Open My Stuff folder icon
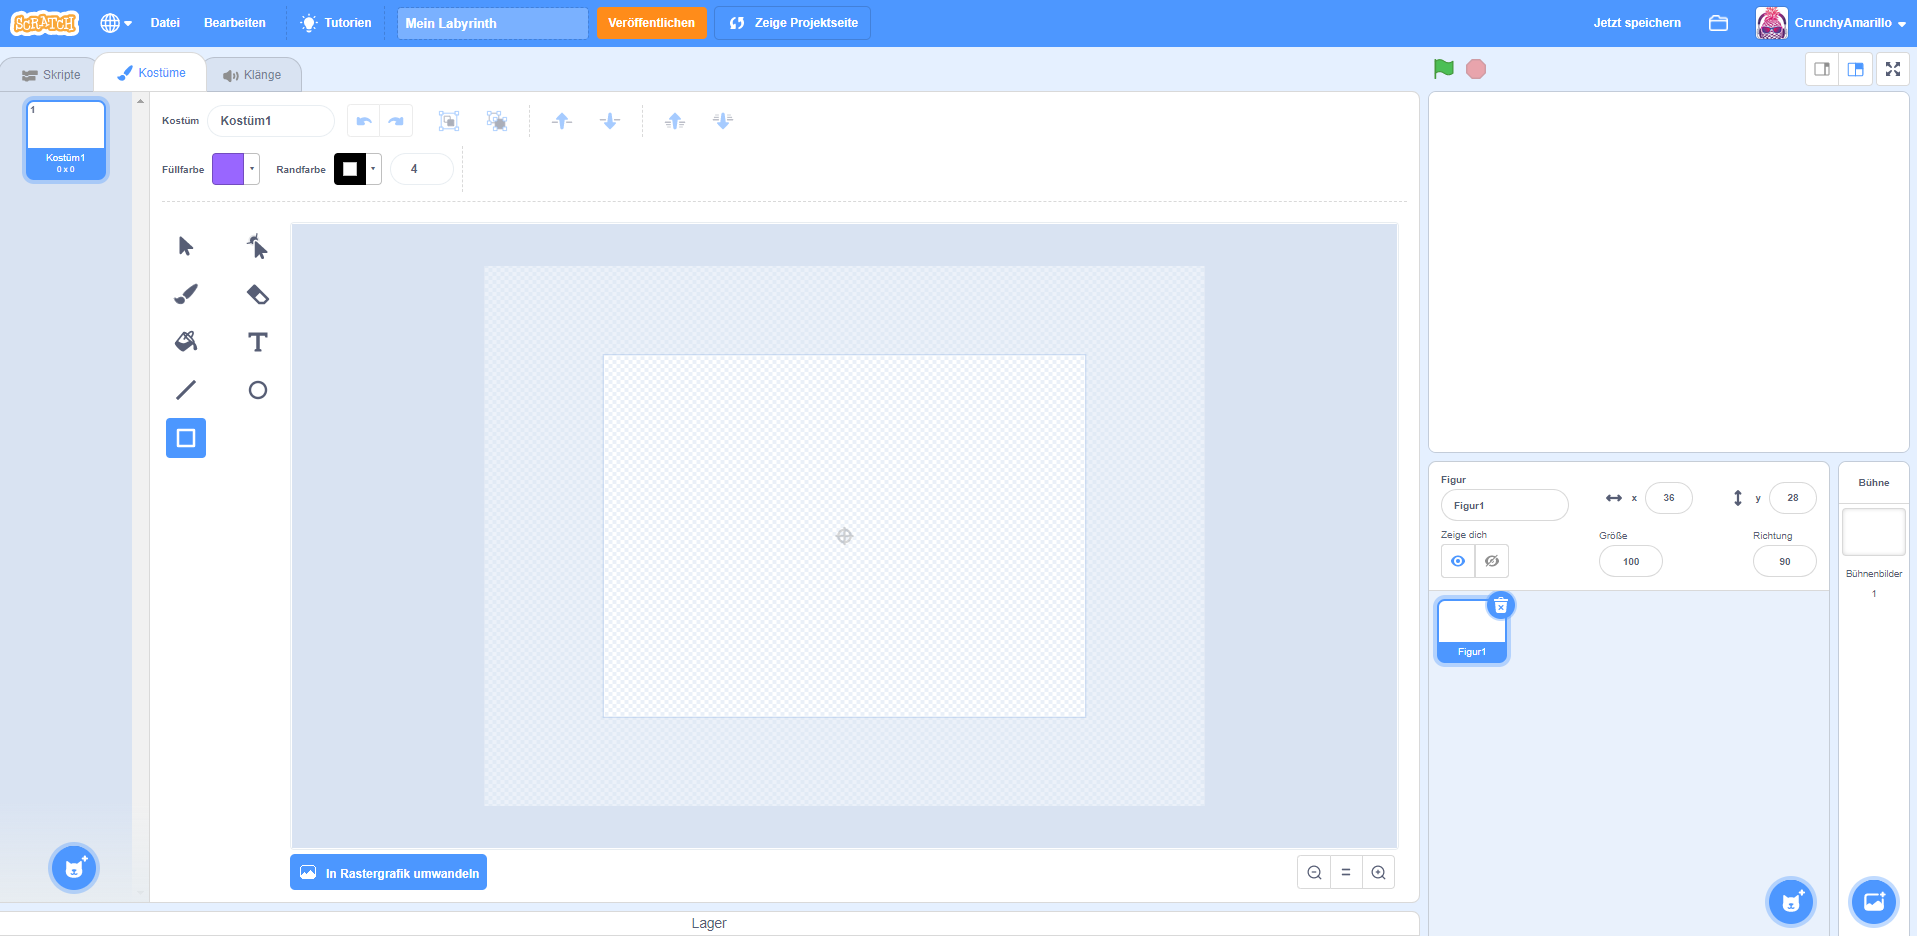The image size is (1917, 936). pos(1718,23)
